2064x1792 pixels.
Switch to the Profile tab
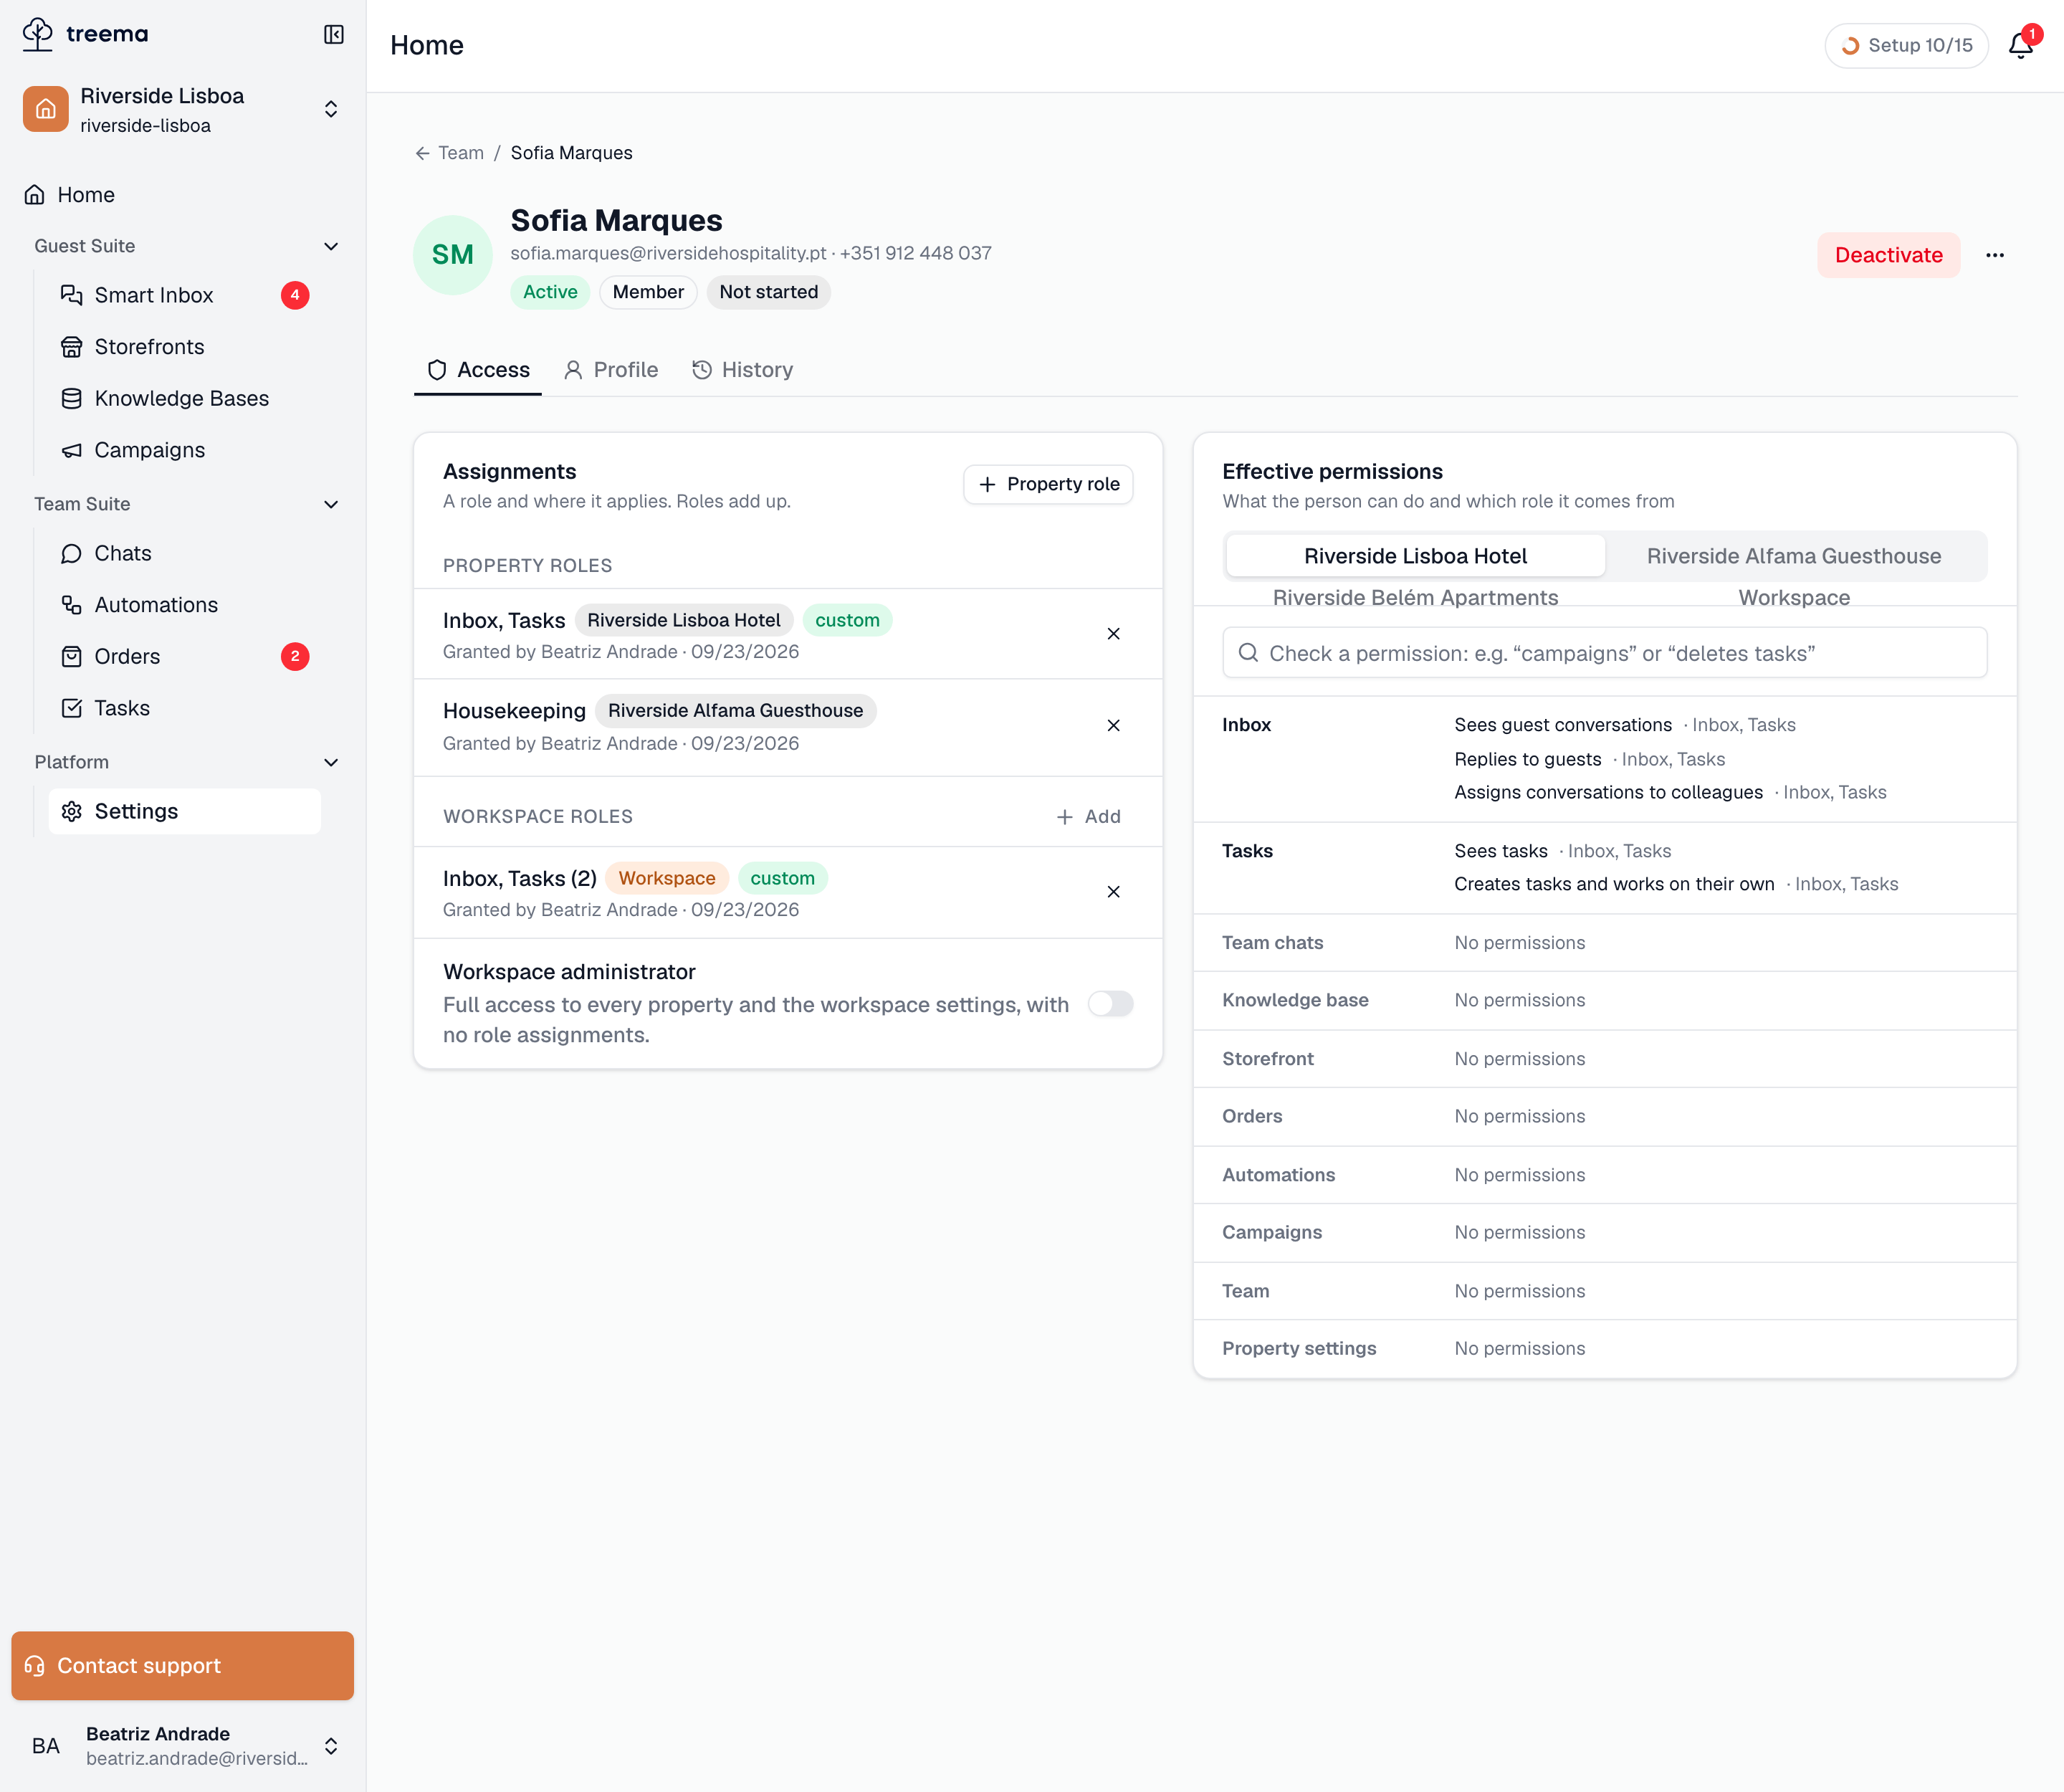tap(611, 370)
